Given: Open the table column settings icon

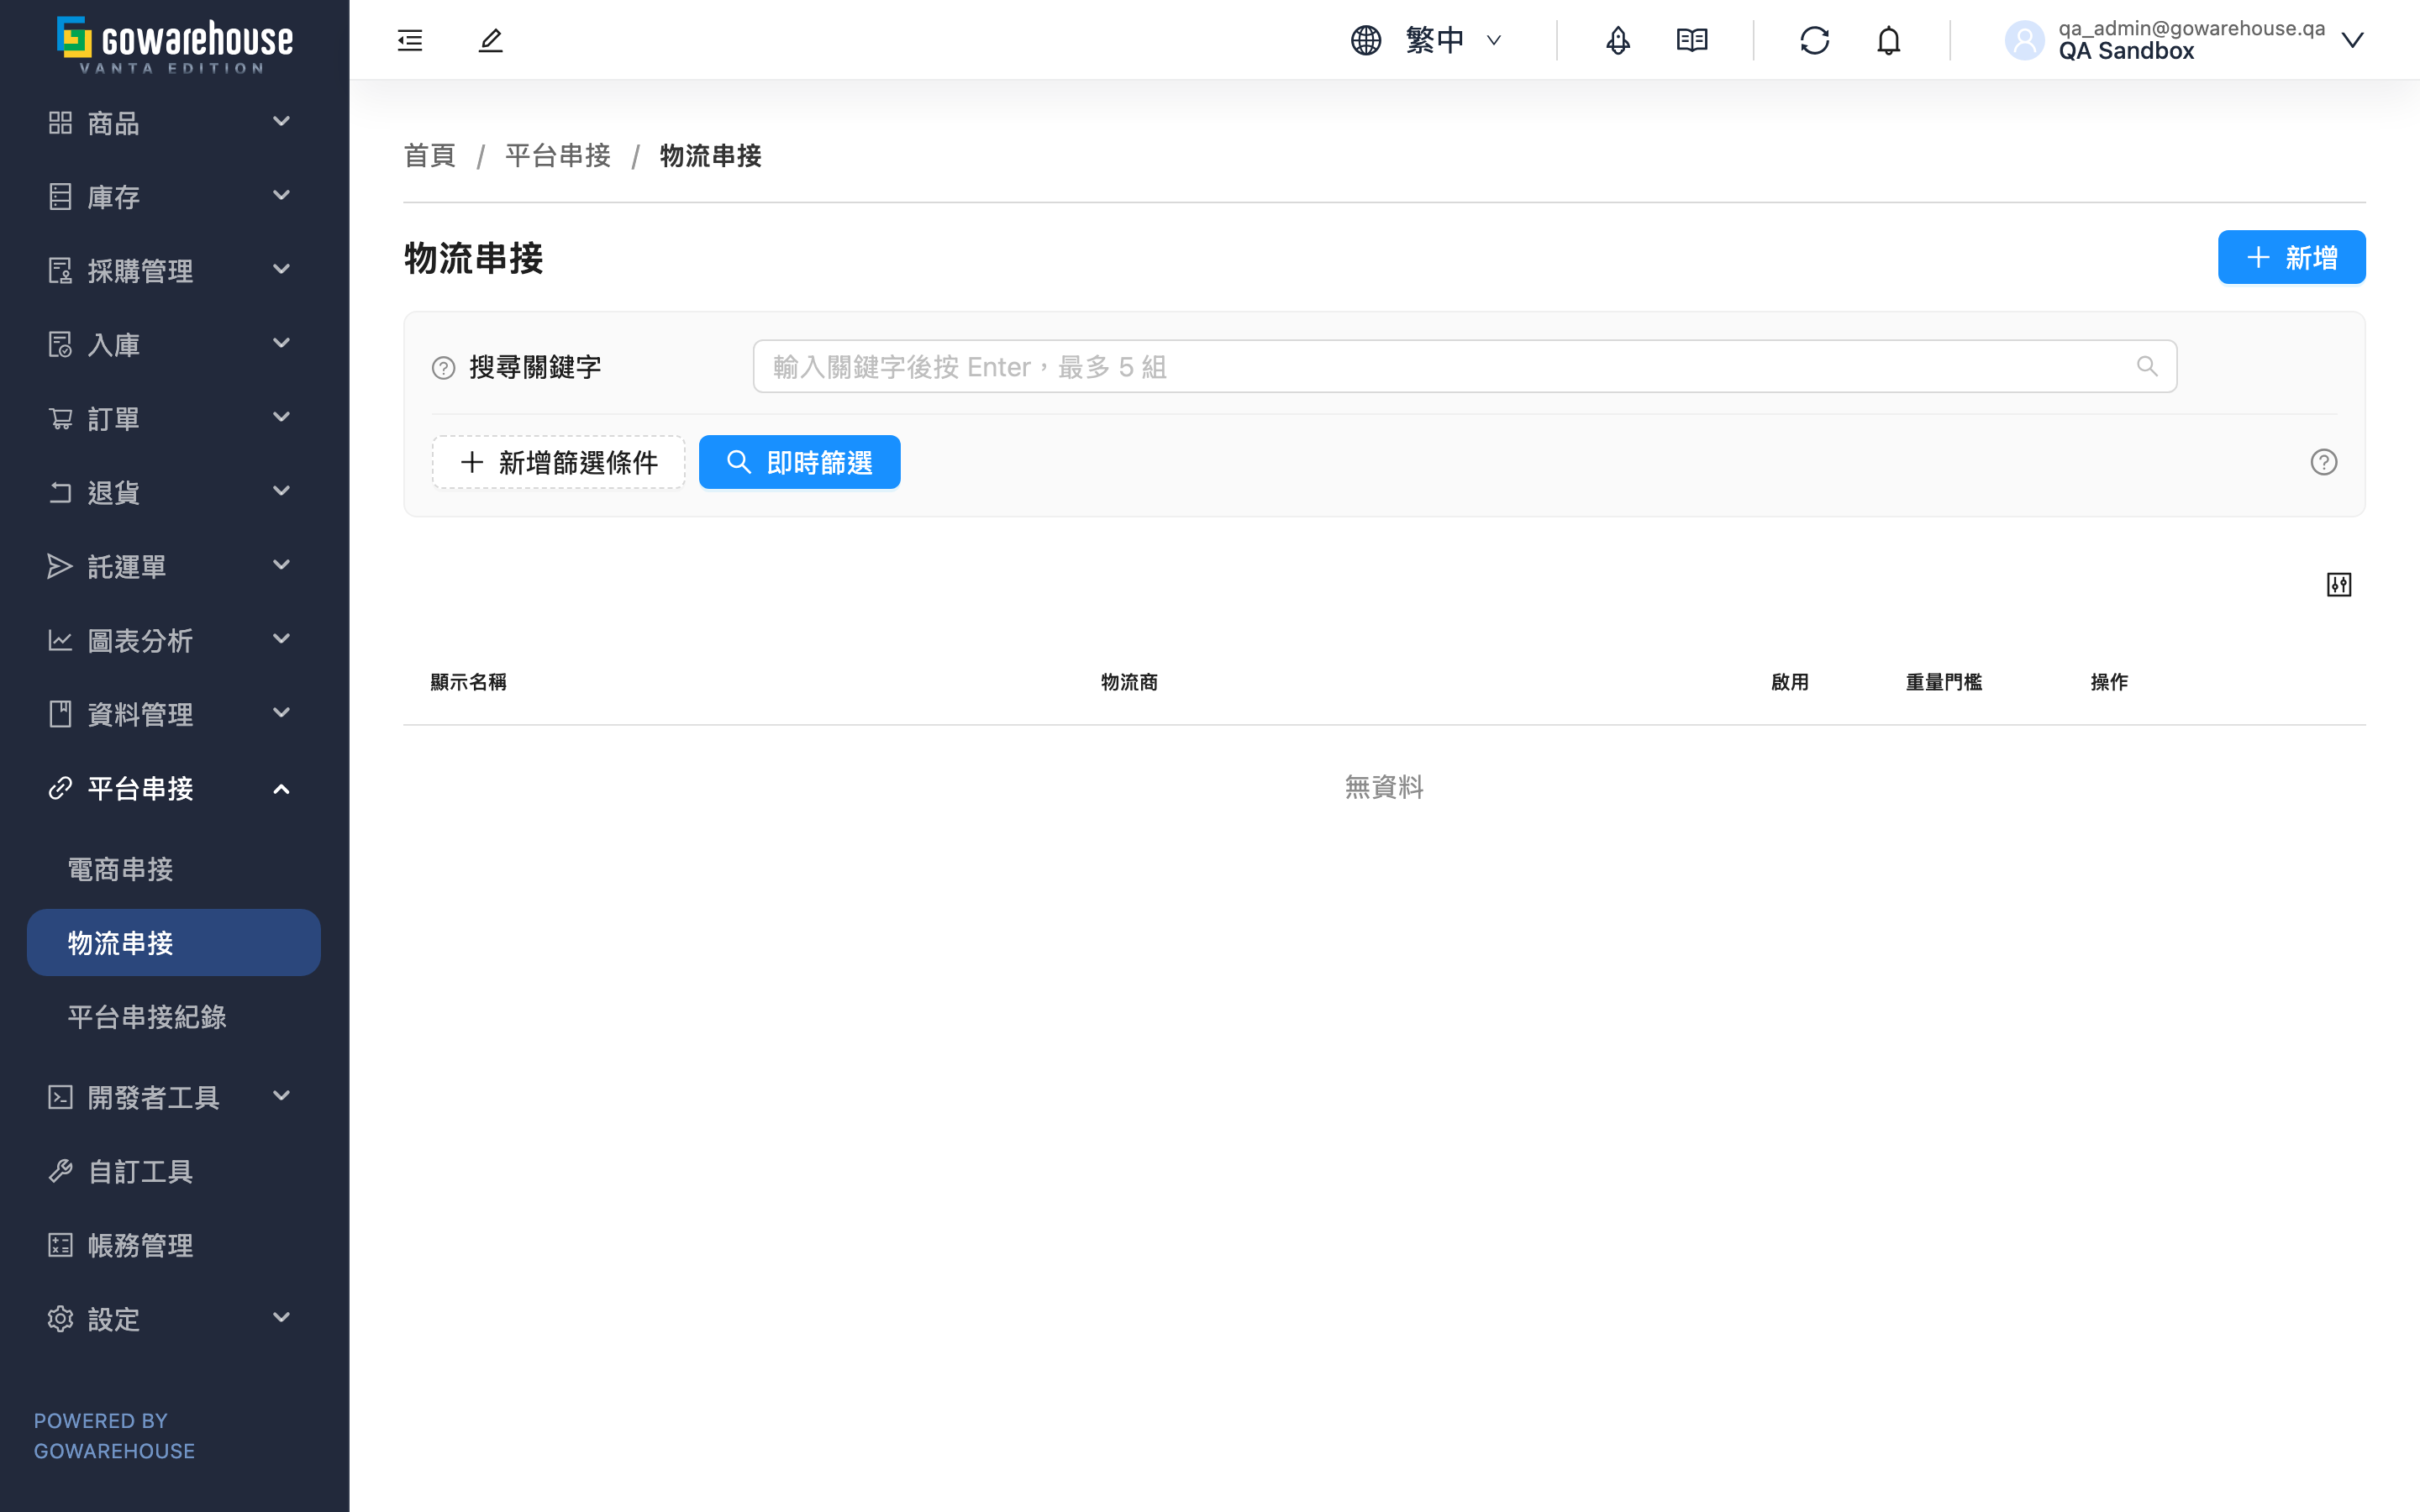Looking at the screenshot, I should pos(2339,585).
